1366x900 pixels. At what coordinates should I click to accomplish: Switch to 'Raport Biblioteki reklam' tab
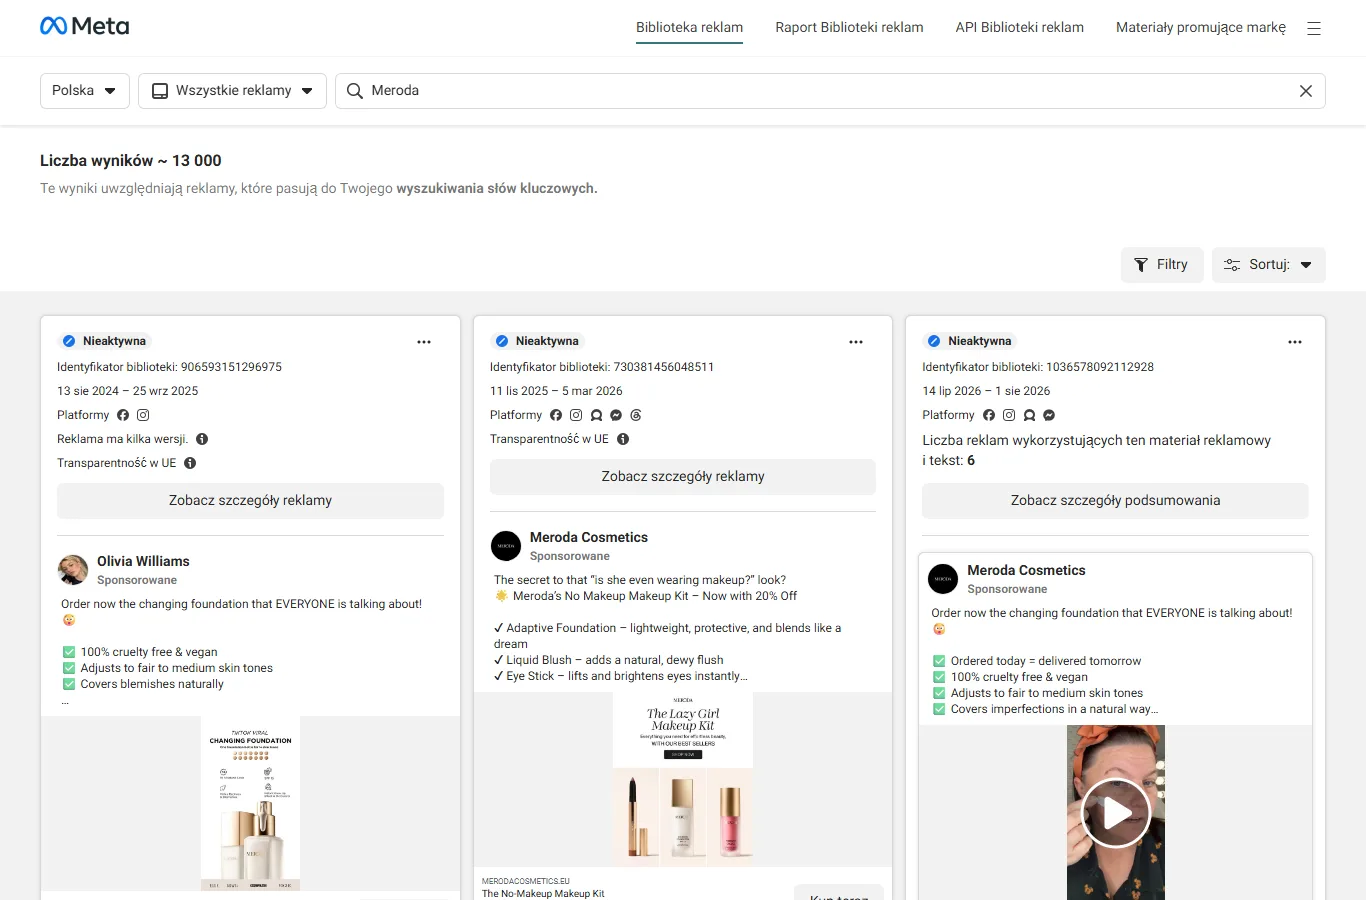coord(849,28)
